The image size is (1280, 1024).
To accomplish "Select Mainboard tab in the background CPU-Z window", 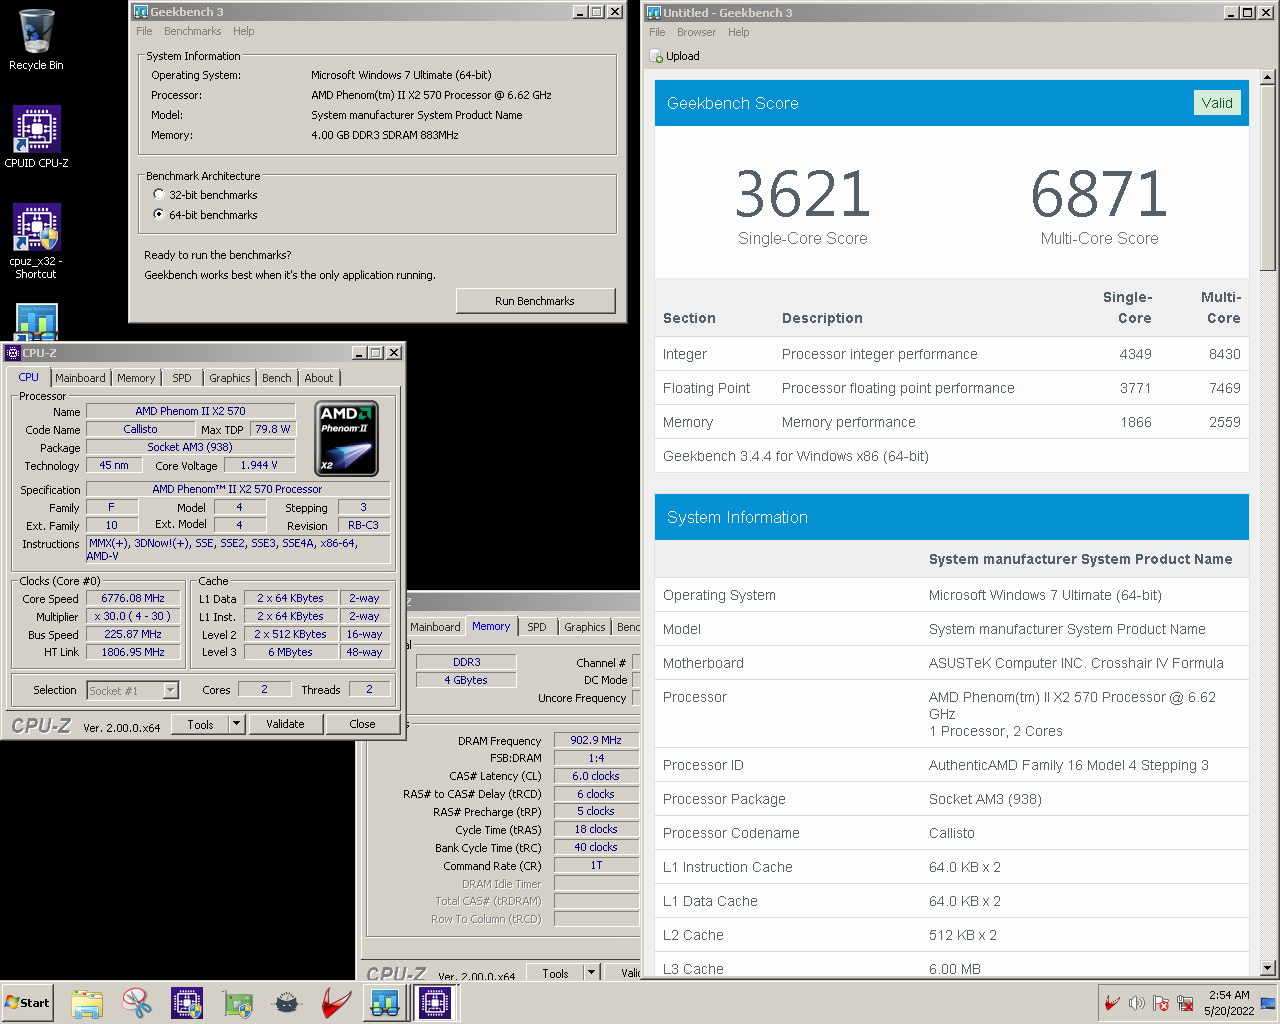I will (x=436, y=627).
